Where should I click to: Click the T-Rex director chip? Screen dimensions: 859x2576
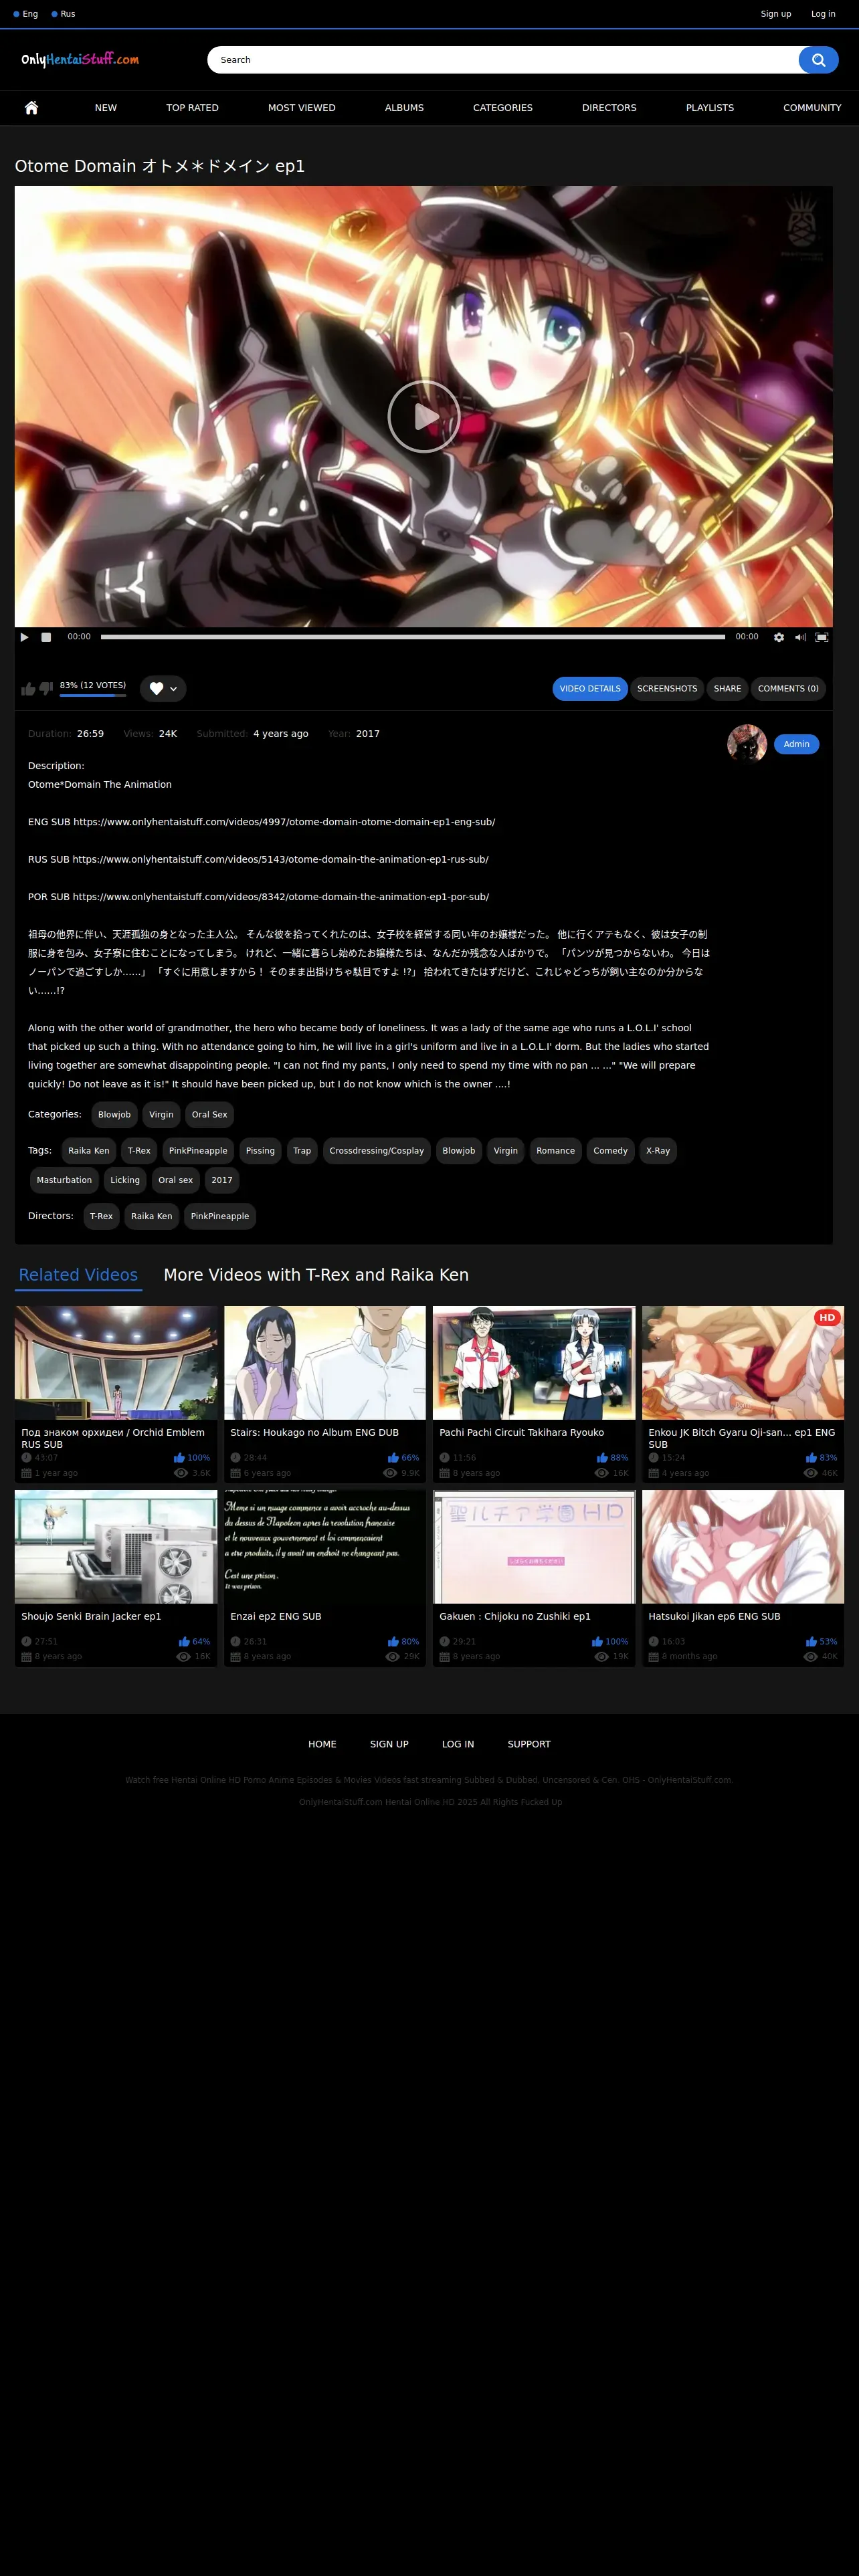tap(101, 1216)
